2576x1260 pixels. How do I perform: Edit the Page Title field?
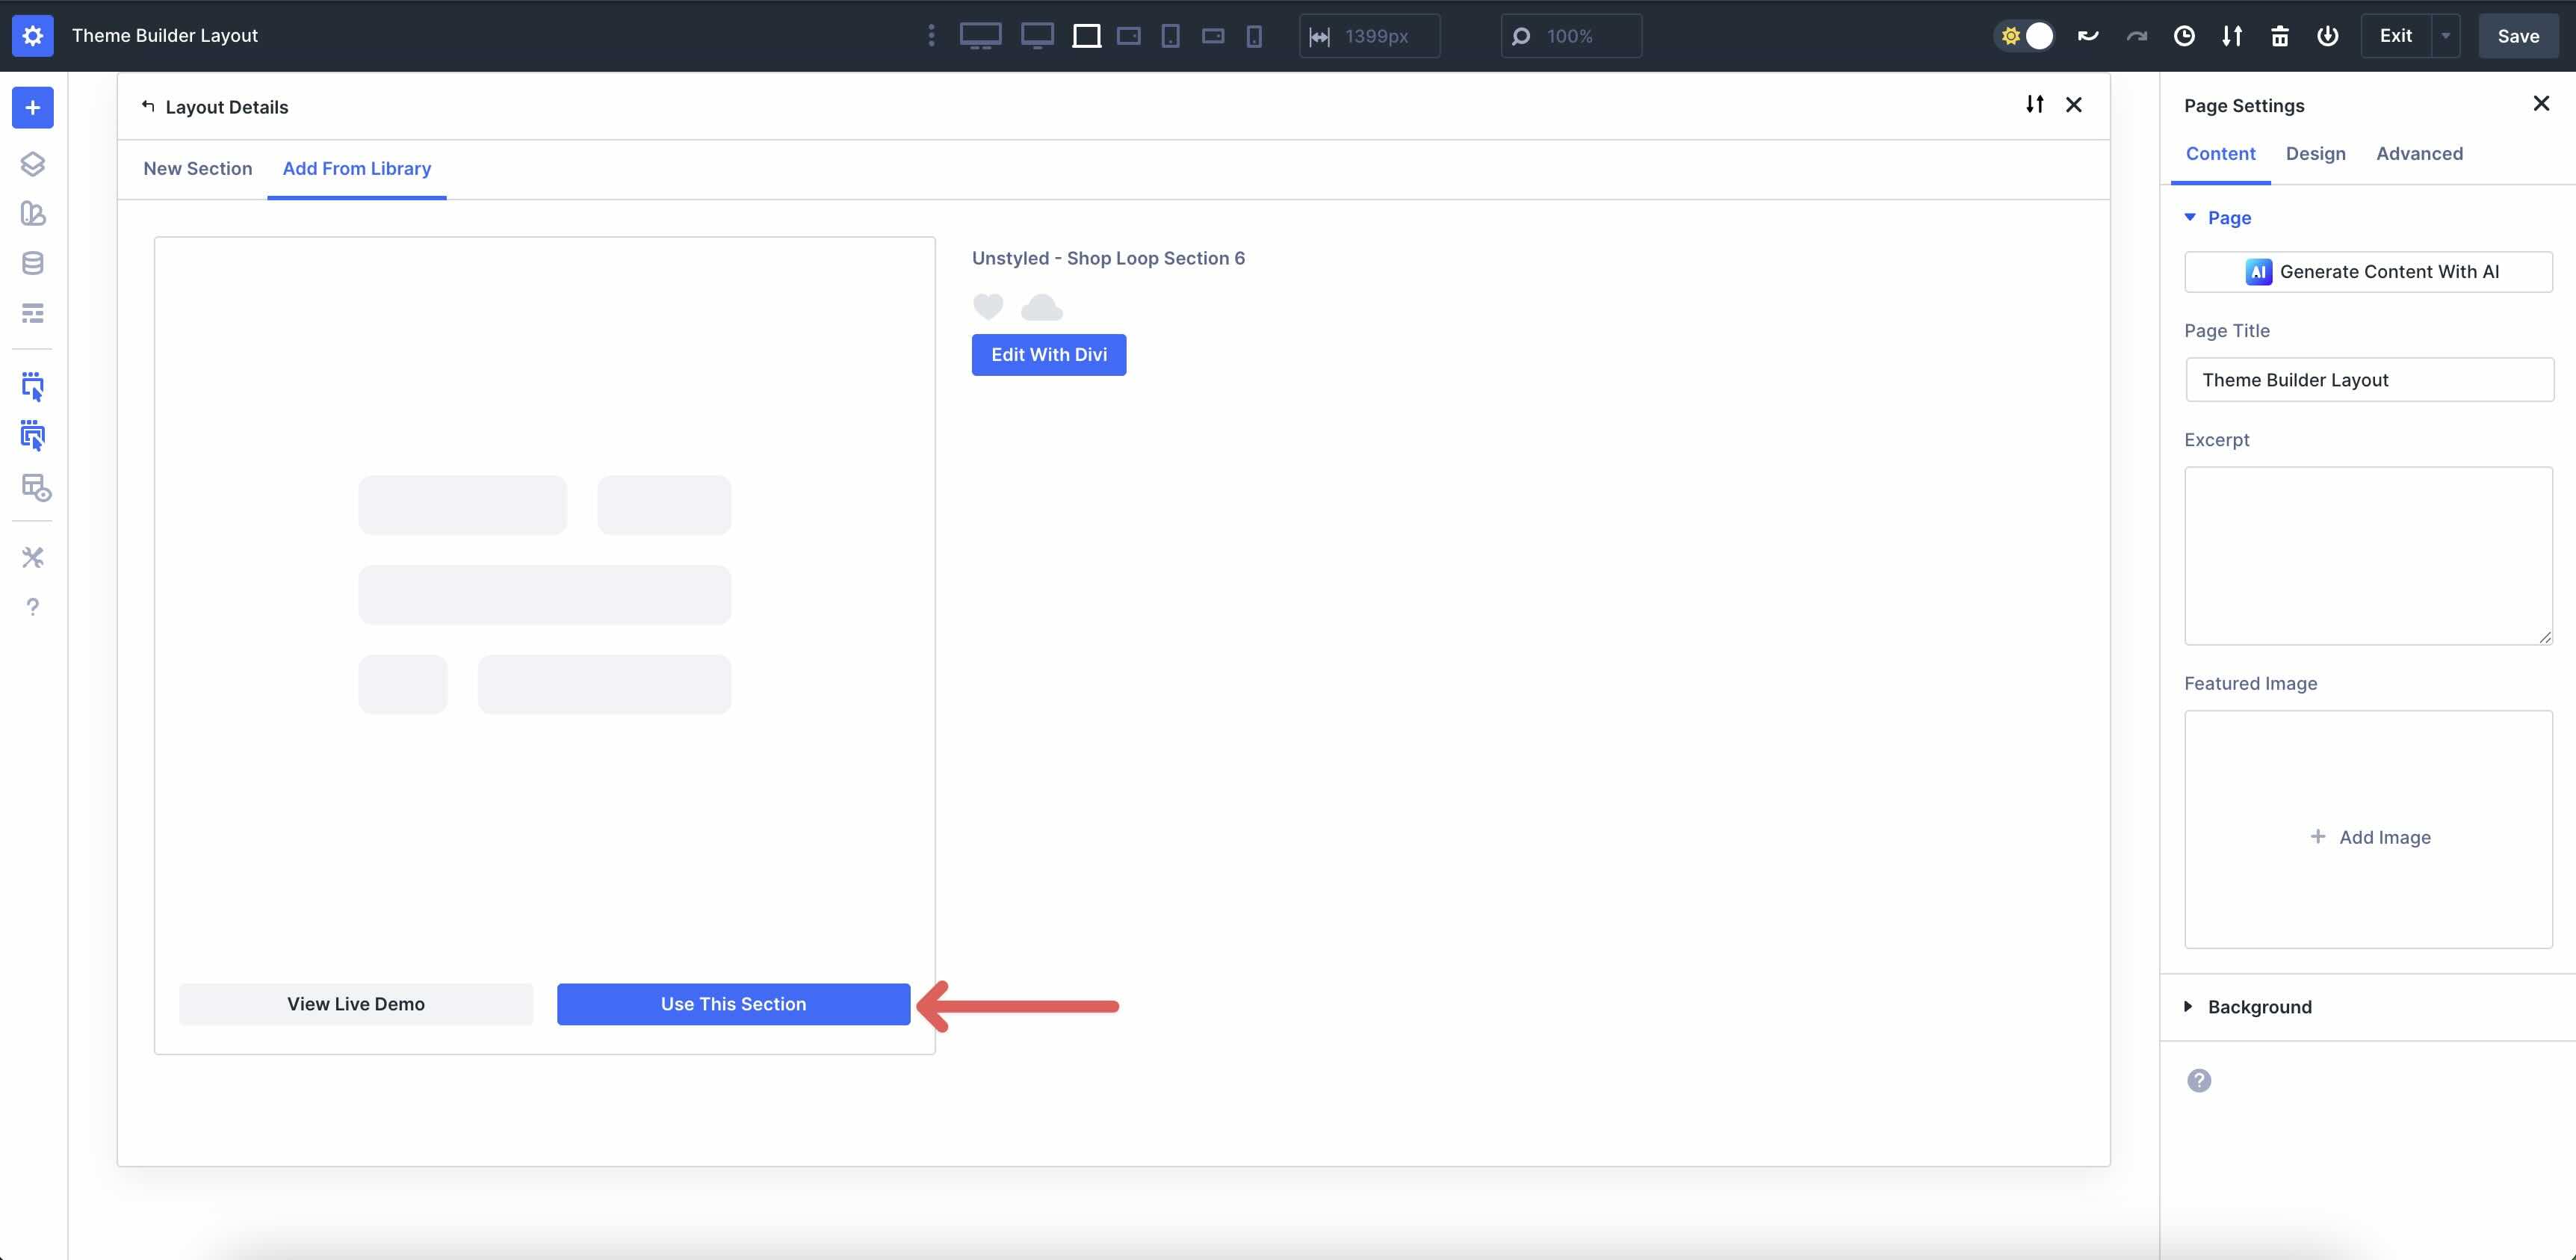click(2369, 380)
